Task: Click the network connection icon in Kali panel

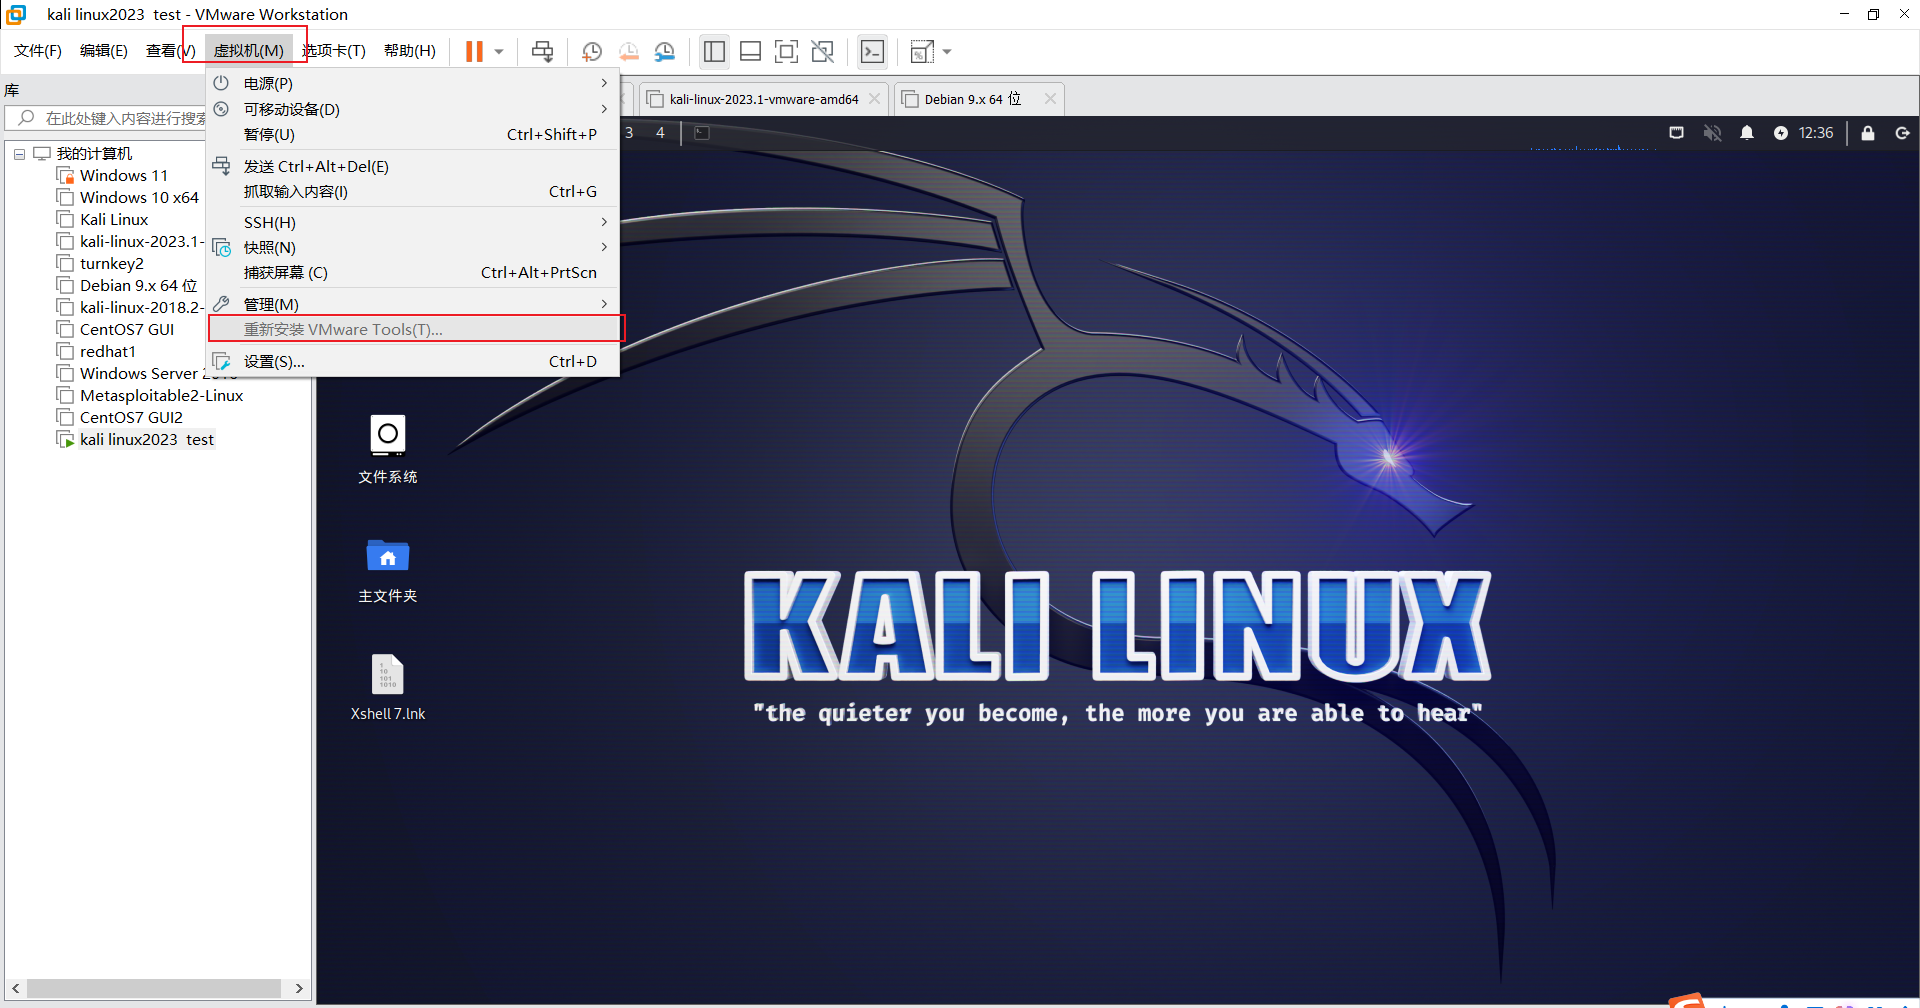Action: pos(1677,133)
